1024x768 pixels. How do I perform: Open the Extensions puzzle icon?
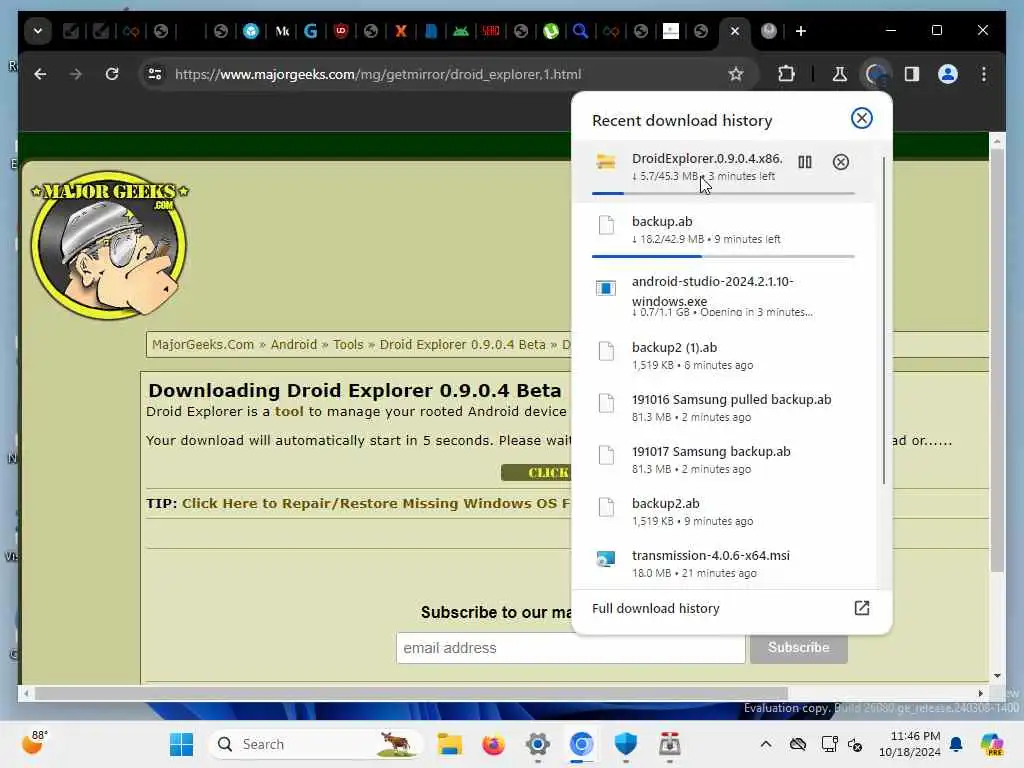click(x=786, y=74)
